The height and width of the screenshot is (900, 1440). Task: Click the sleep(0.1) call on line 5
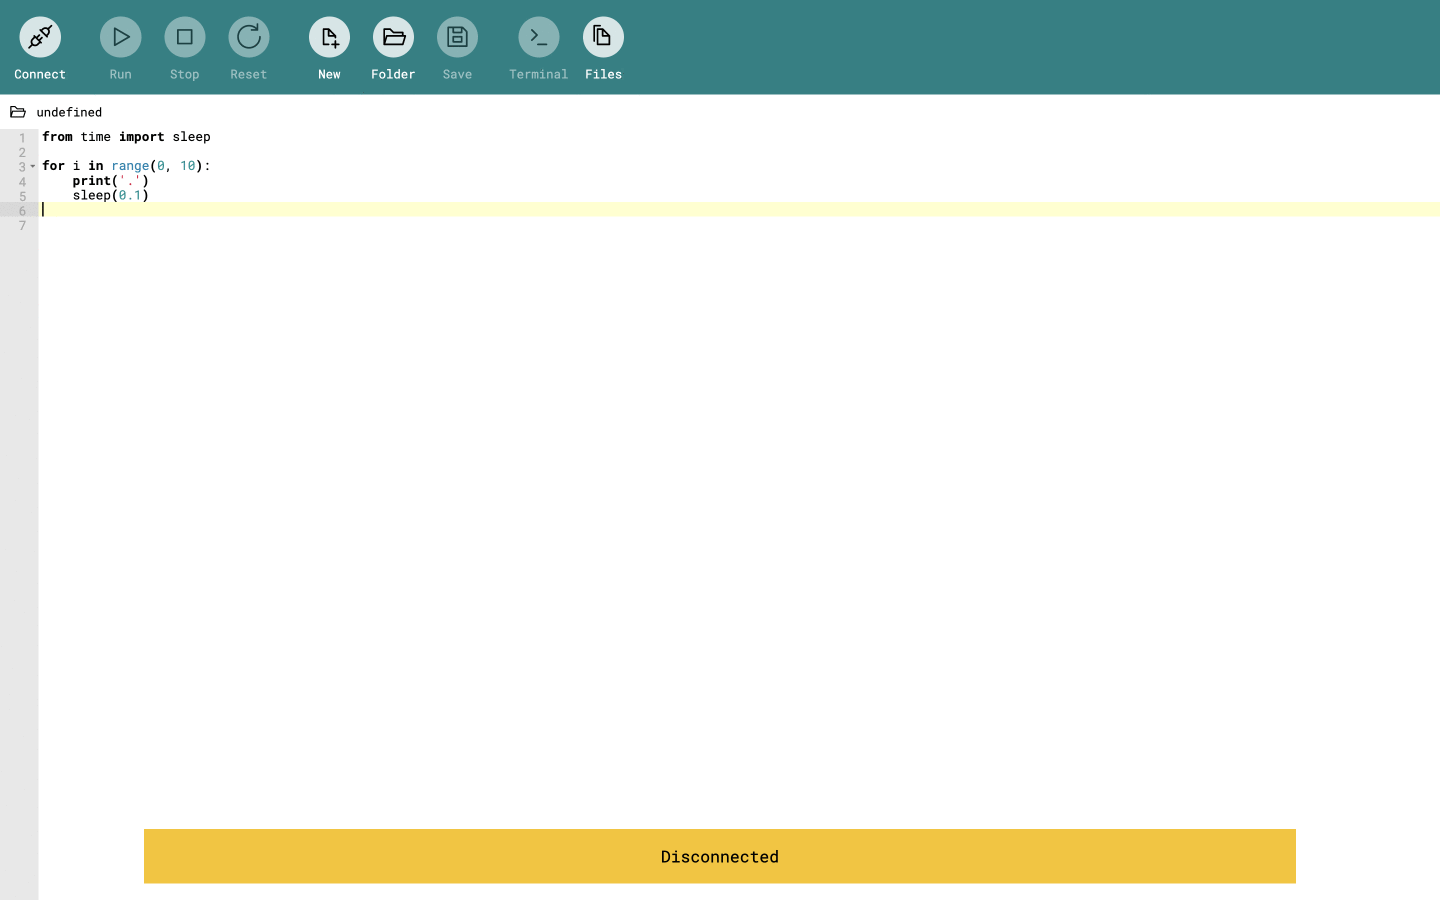pos(110,195)
